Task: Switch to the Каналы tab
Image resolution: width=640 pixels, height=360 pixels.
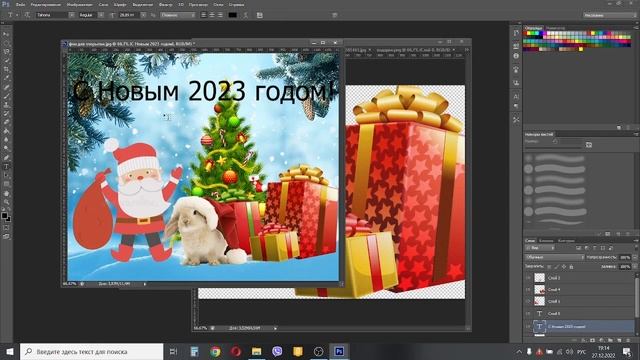Action: [x=546, y=240]
